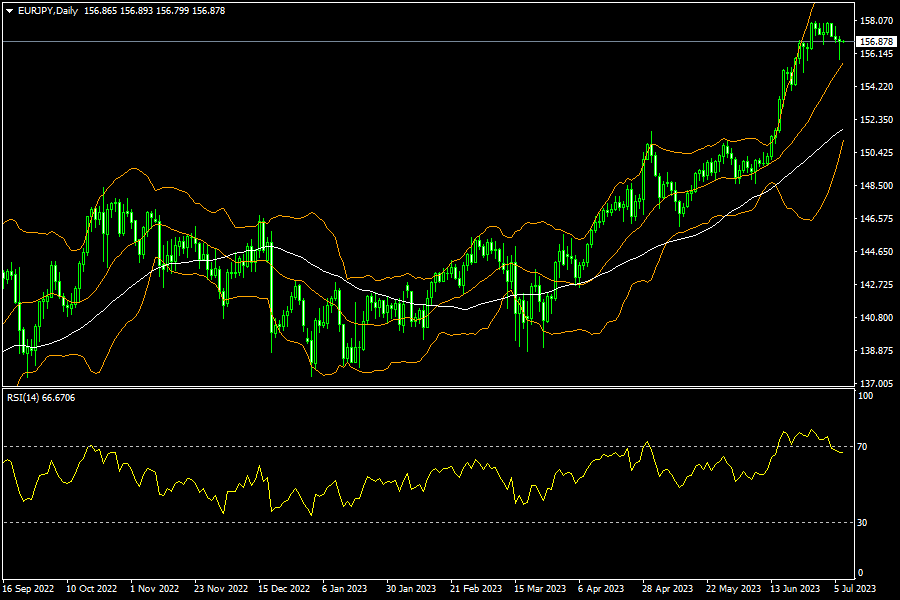Screen dimensions: 900x600
Task: Click the 146.575 price axis label
Action: click(x=876, y=219)
